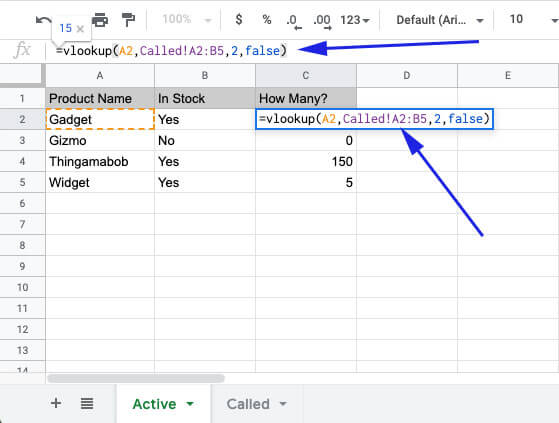Click the cell with 0 in Gizmo row
This screenshot has height=423, width=559.
(306, 140)
